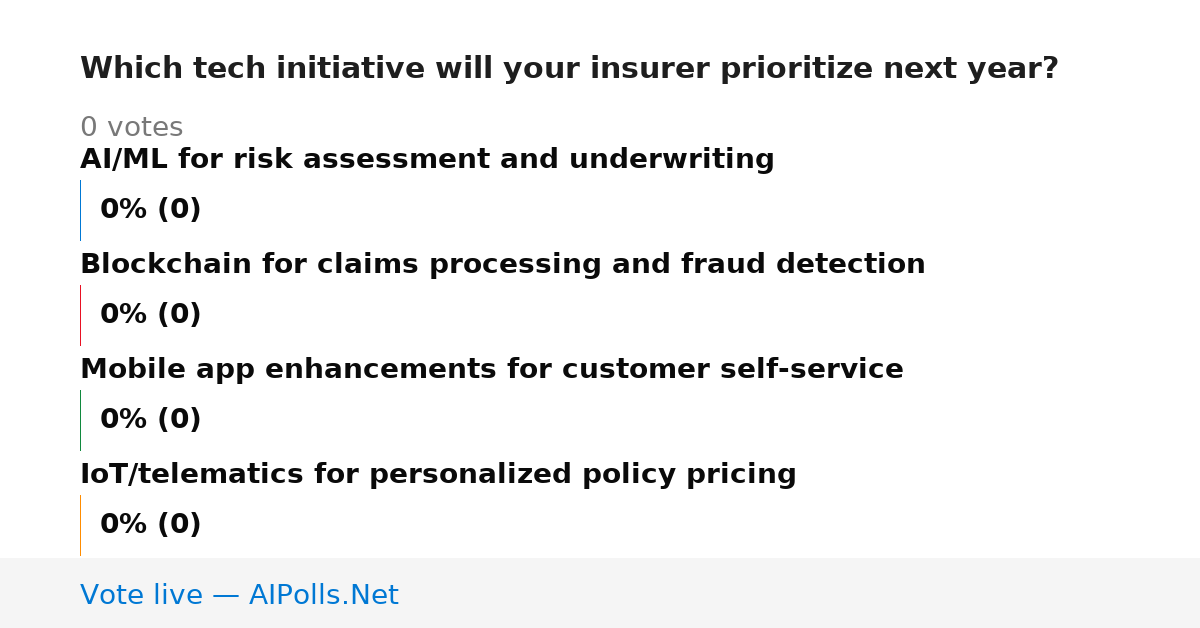
Task: Click the 0 votes counter
Action: point(131,128)
